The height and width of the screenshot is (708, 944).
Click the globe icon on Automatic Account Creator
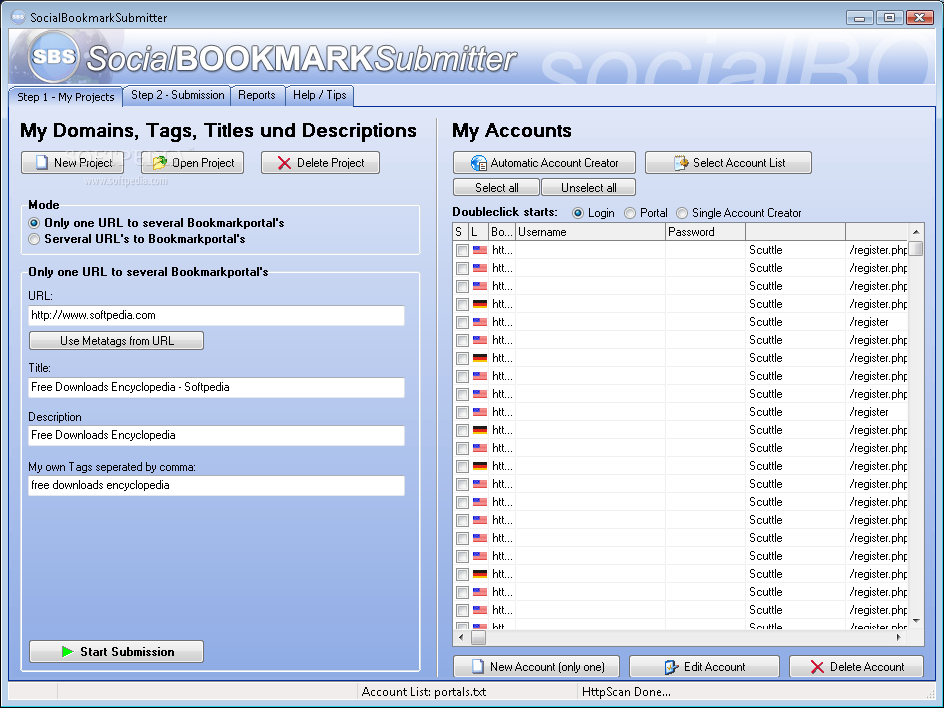(x=479, y=163)
